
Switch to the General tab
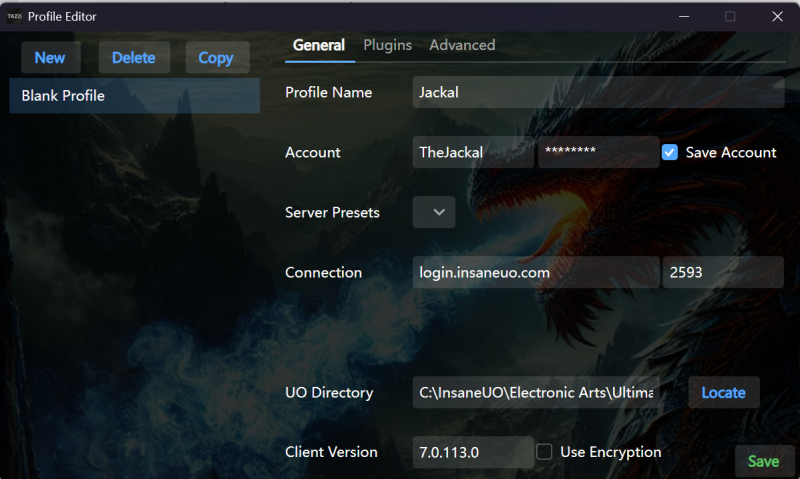coord(319,45)
